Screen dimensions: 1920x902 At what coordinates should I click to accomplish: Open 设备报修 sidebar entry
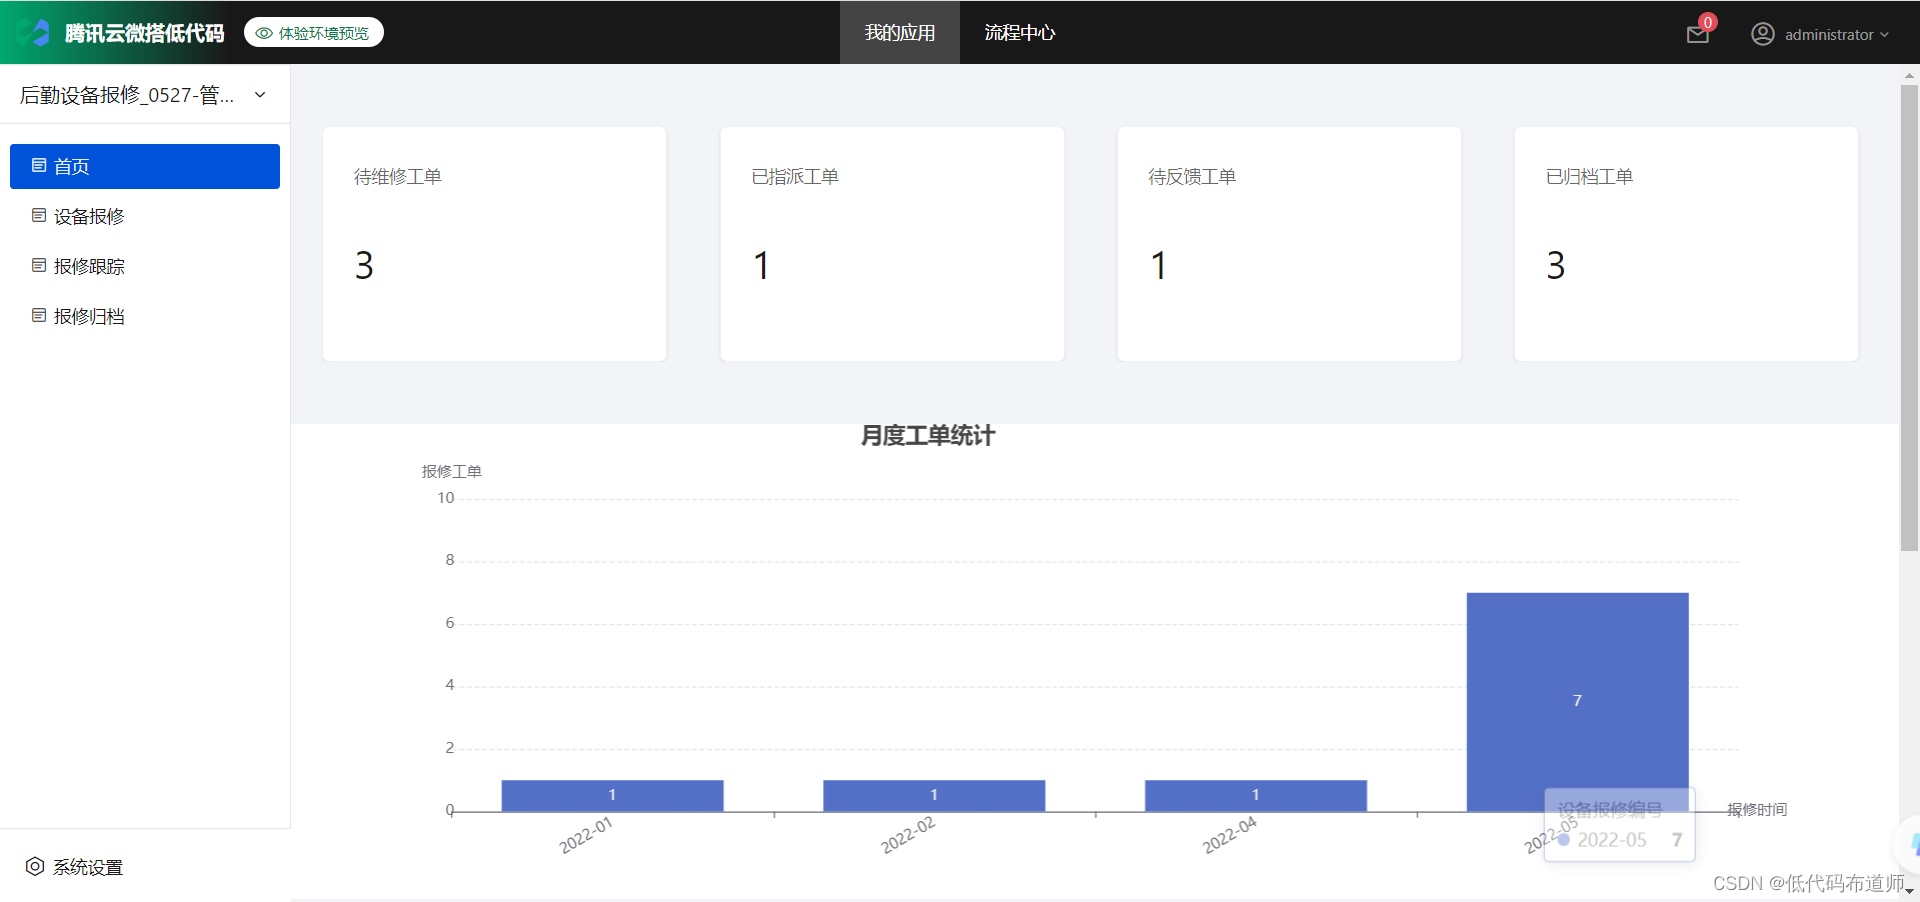(145, 216)
